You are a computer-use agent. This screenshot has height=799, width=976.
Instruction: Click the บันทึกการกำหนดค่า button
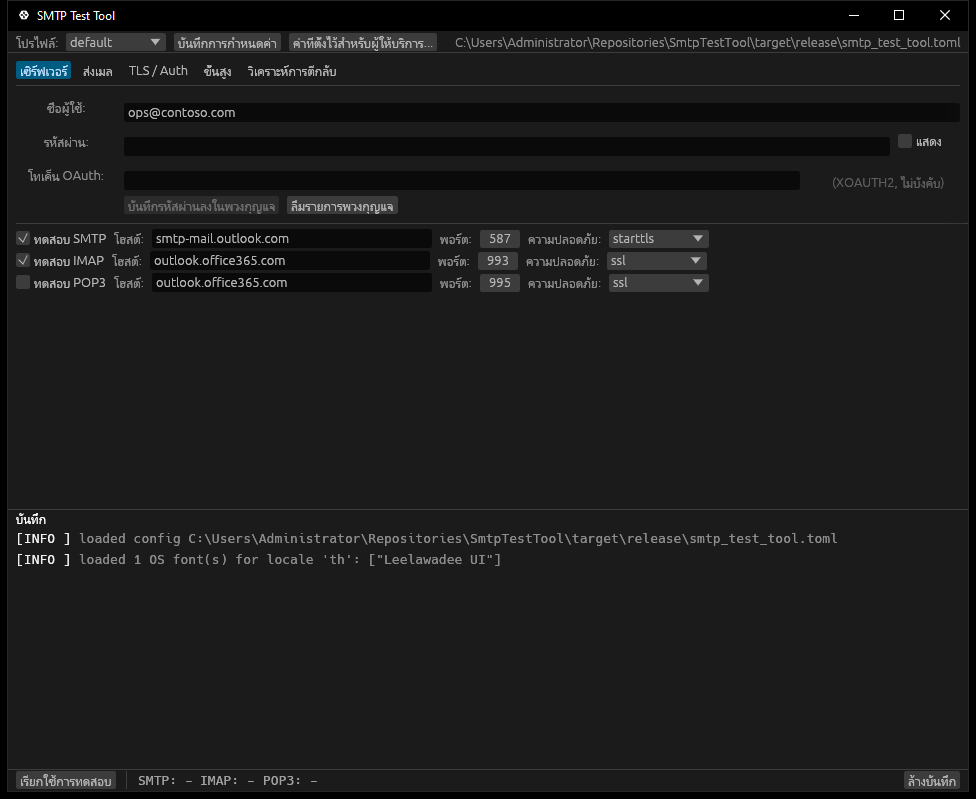tap(227, 42)
